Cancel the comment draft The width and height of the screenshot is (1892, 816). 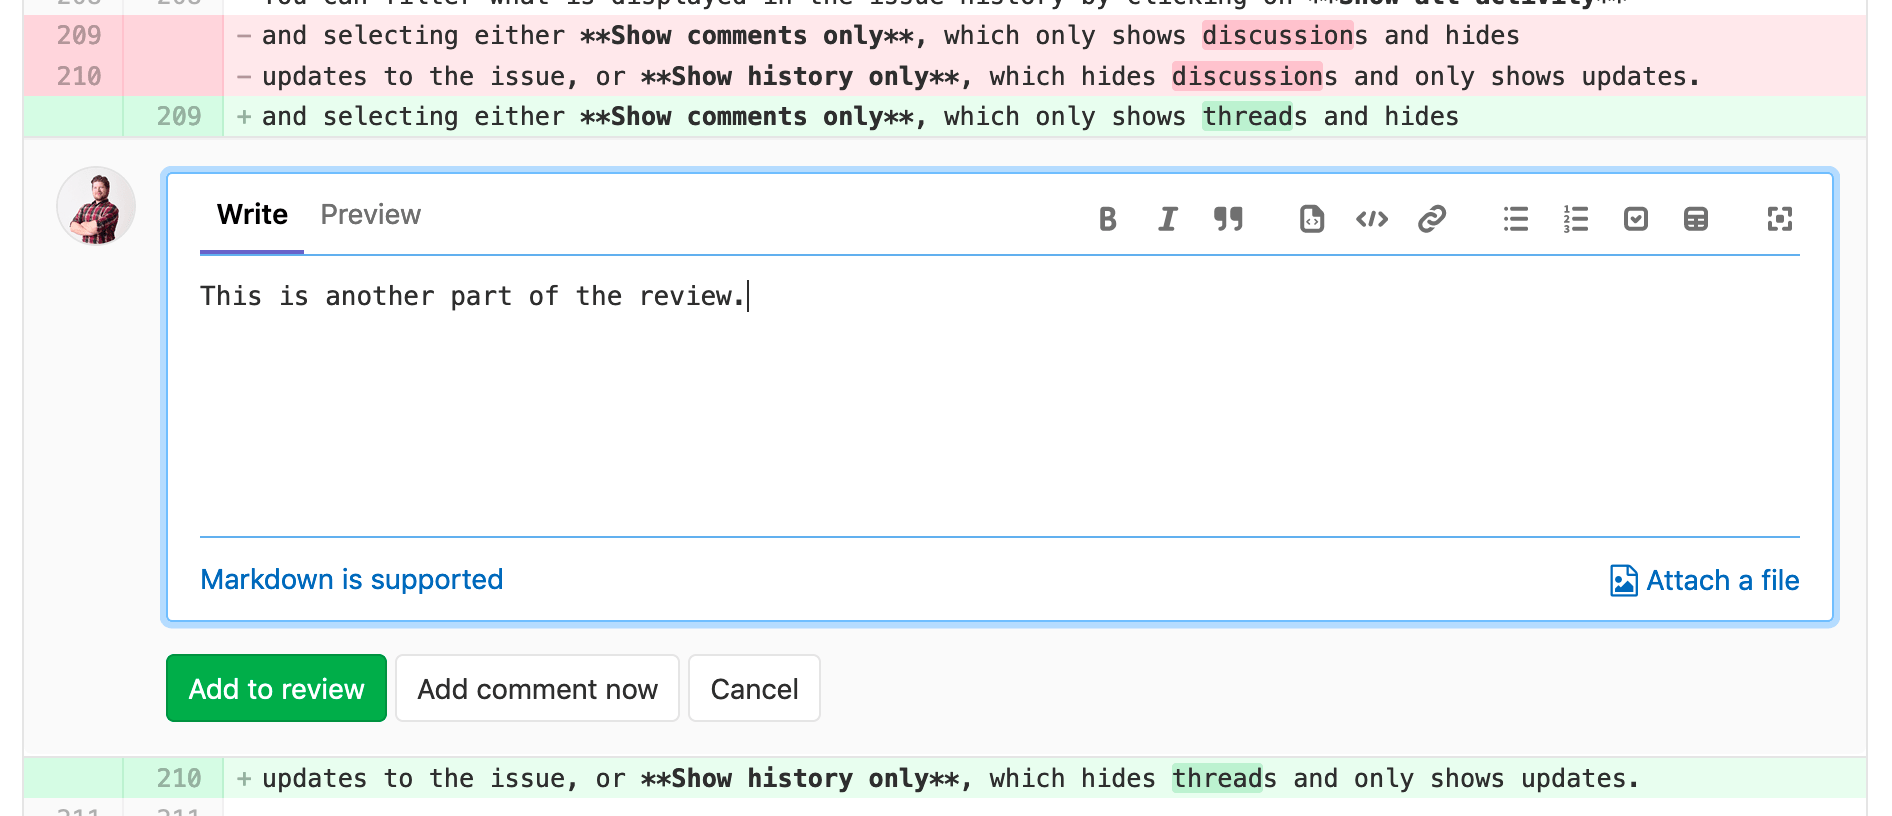click(754, 689)
